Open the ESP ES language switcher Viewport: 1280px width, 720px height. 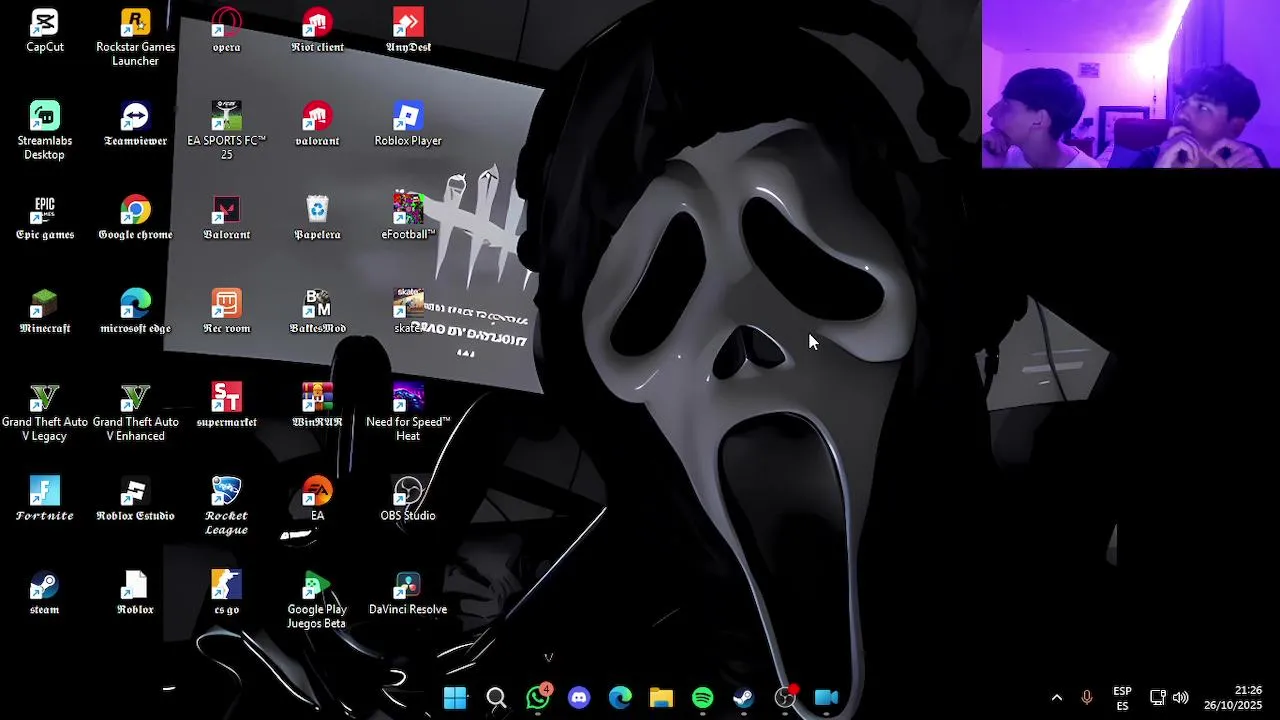(x=1122, y=698)
